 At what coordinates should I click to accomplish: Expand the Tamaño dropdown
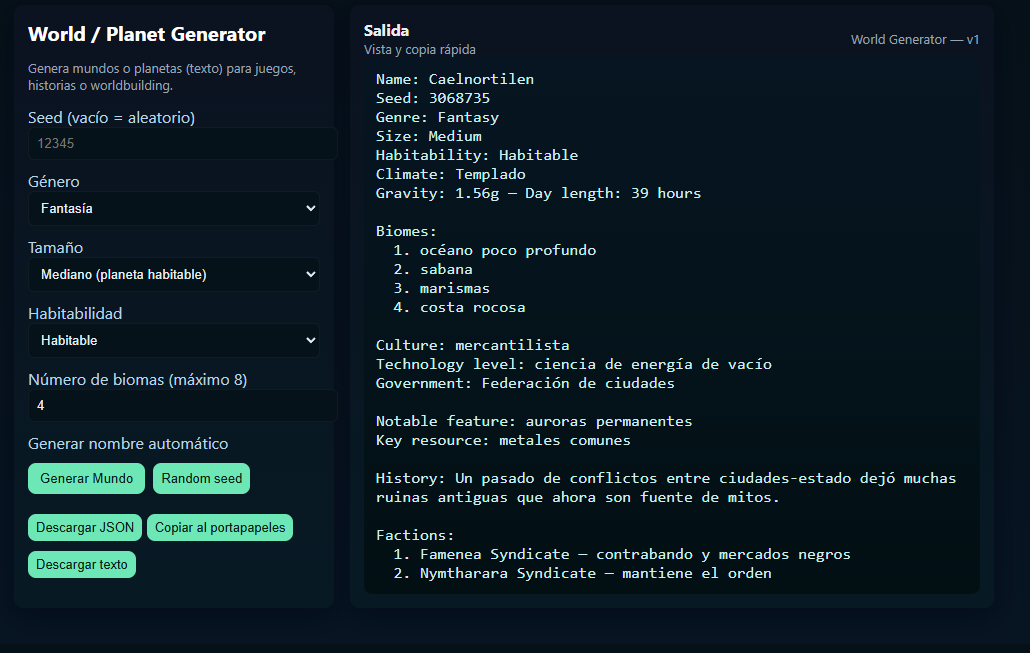point(174,275)
